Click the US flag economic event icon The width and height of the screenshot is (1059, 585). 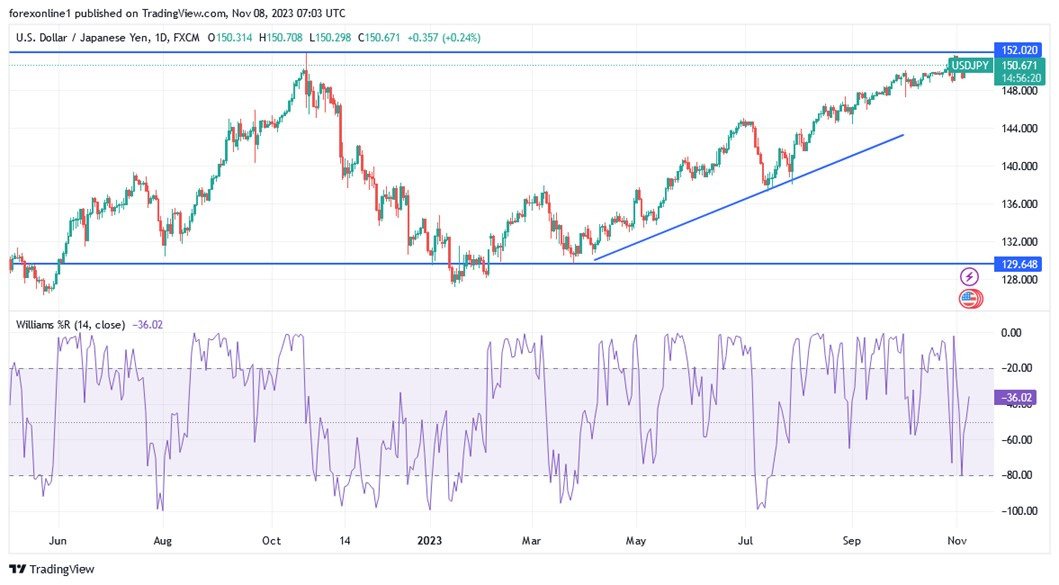tap(967, 297)
